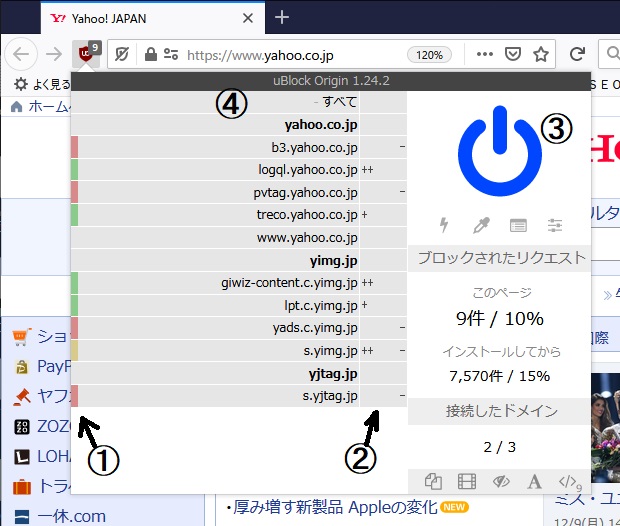Click the PayPay sidebar icon
The image size is (620, 526).
pyautogui.click(x=22, y=367)
